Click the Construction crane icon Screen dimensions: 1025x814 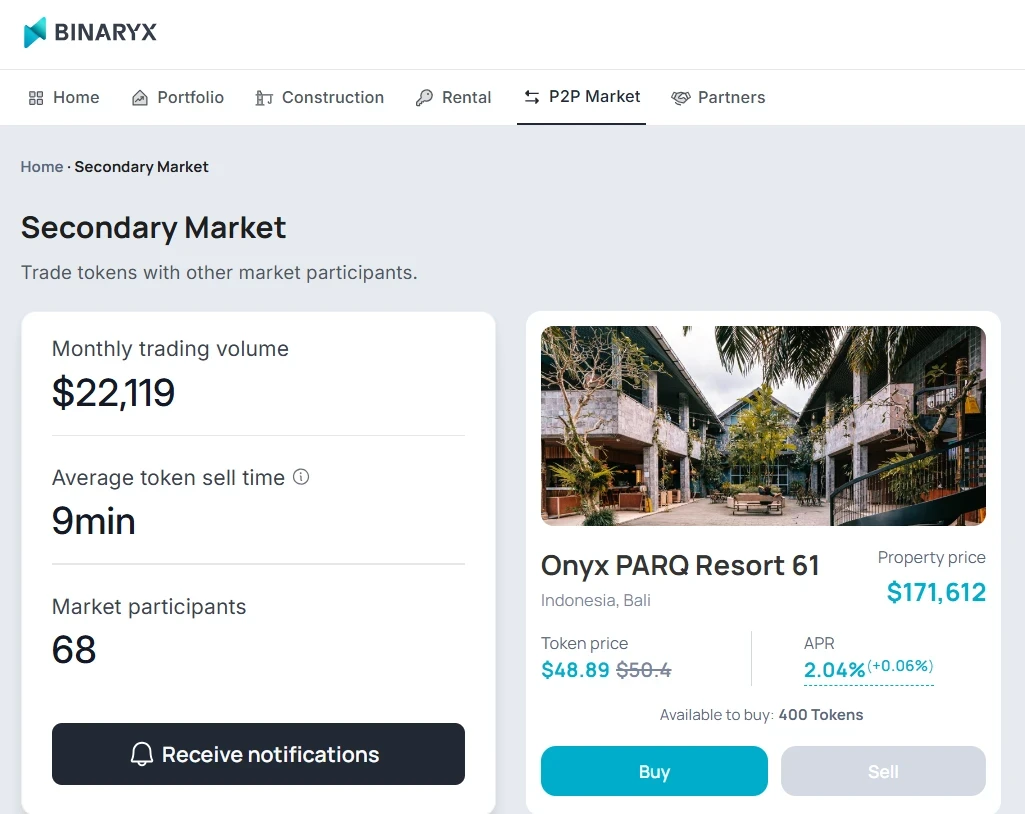coord(264,98)
